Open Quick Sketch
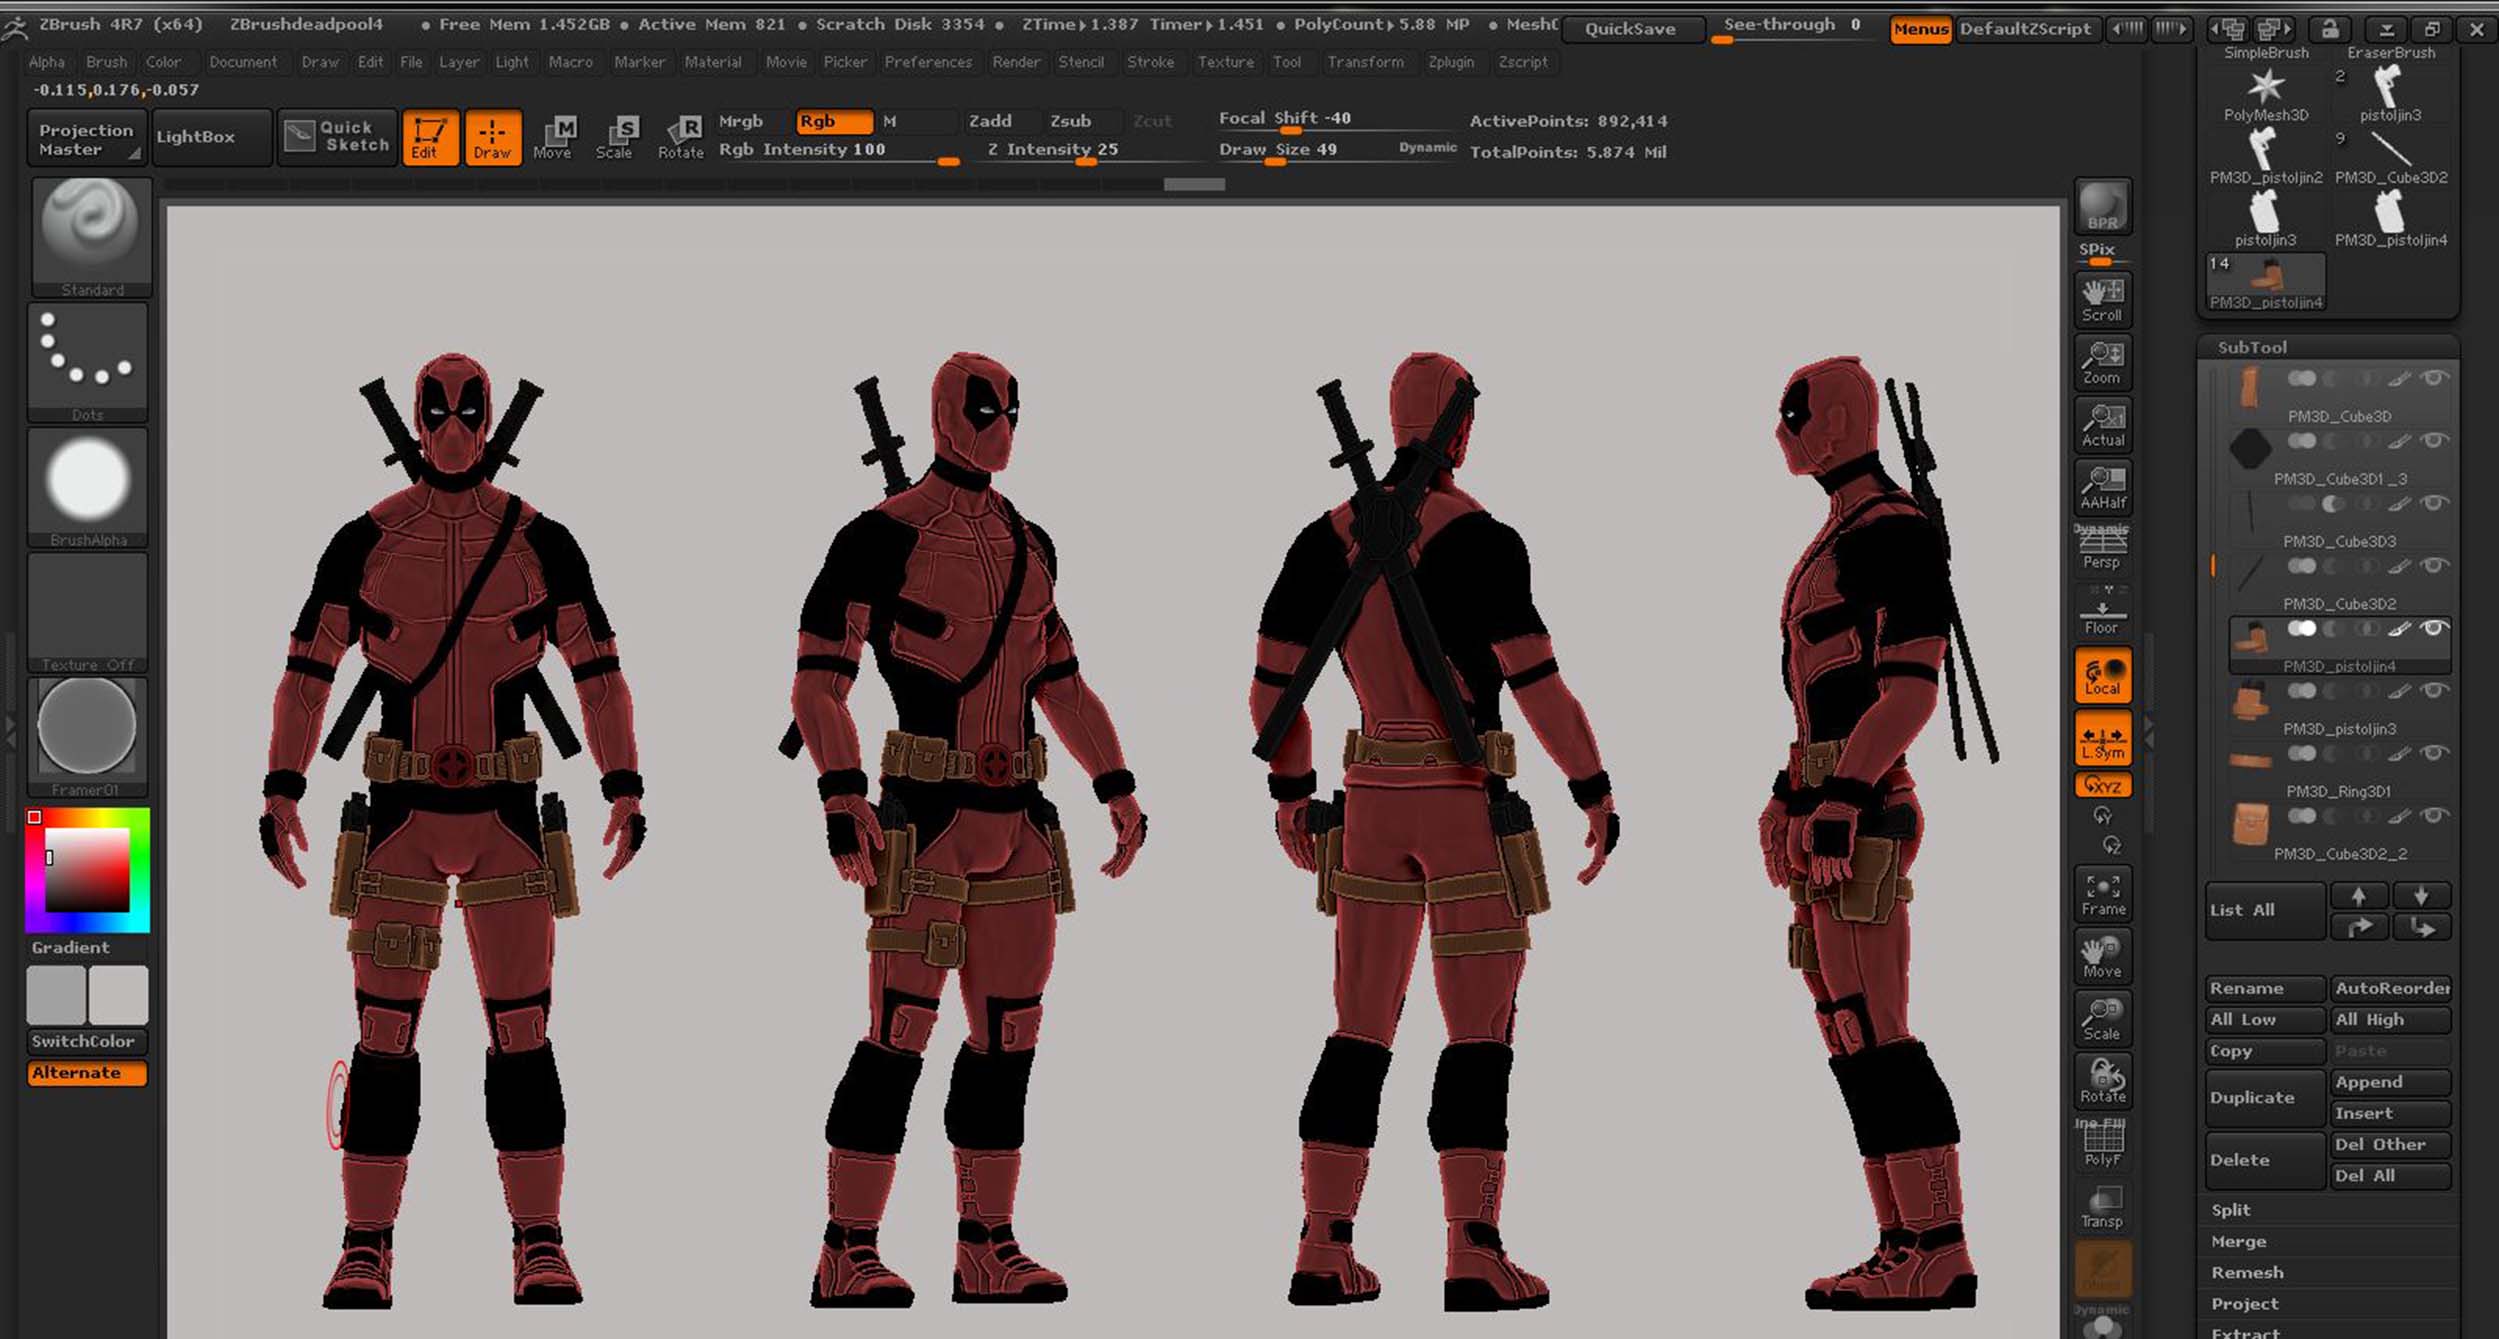2499x1339 pixels. pyautogui.click(x=337, y=137)
